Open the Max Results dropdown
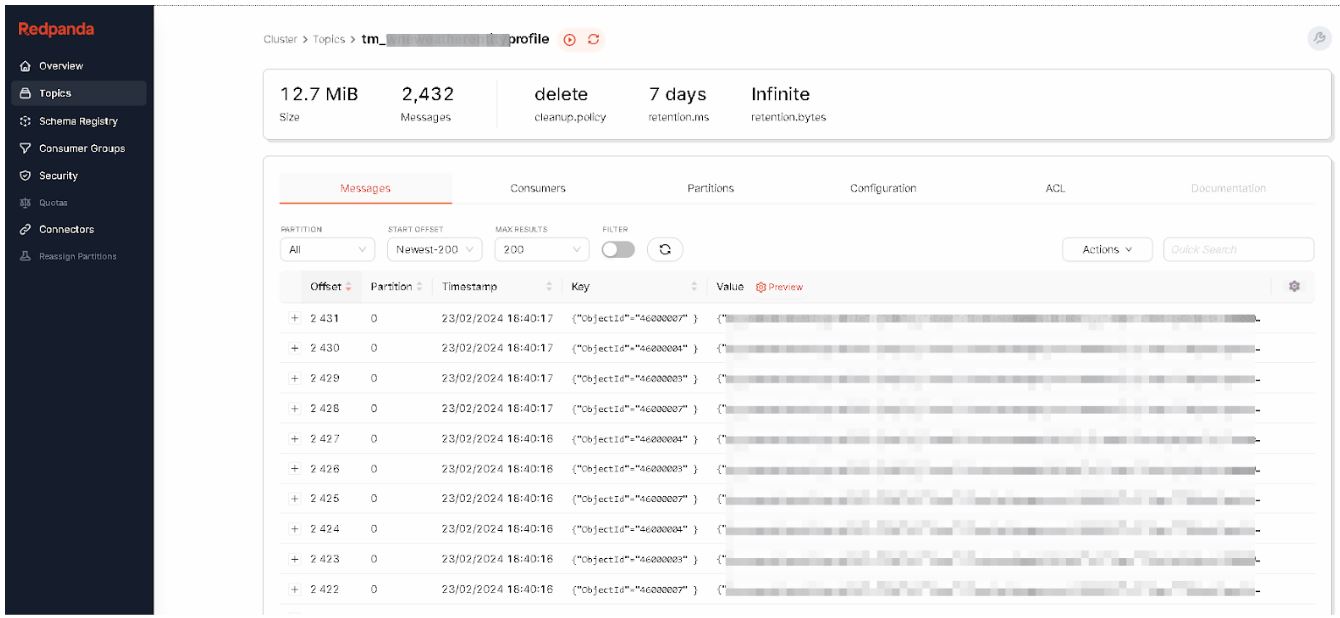This screenshot has height=618, width=1340. point(541,250)
